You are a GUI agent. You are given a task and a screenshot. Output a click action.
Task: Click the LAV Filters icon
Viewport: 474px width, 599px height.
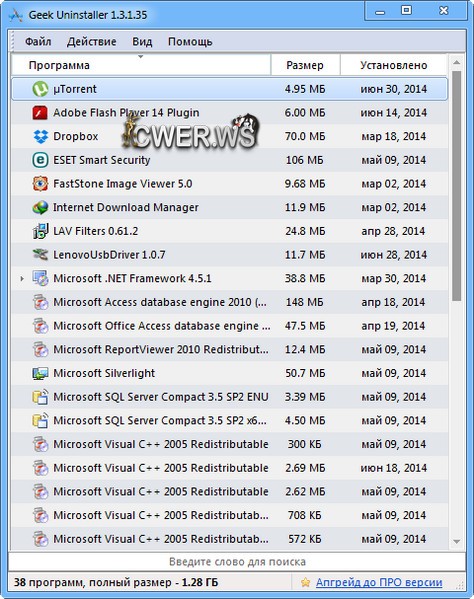40,231
